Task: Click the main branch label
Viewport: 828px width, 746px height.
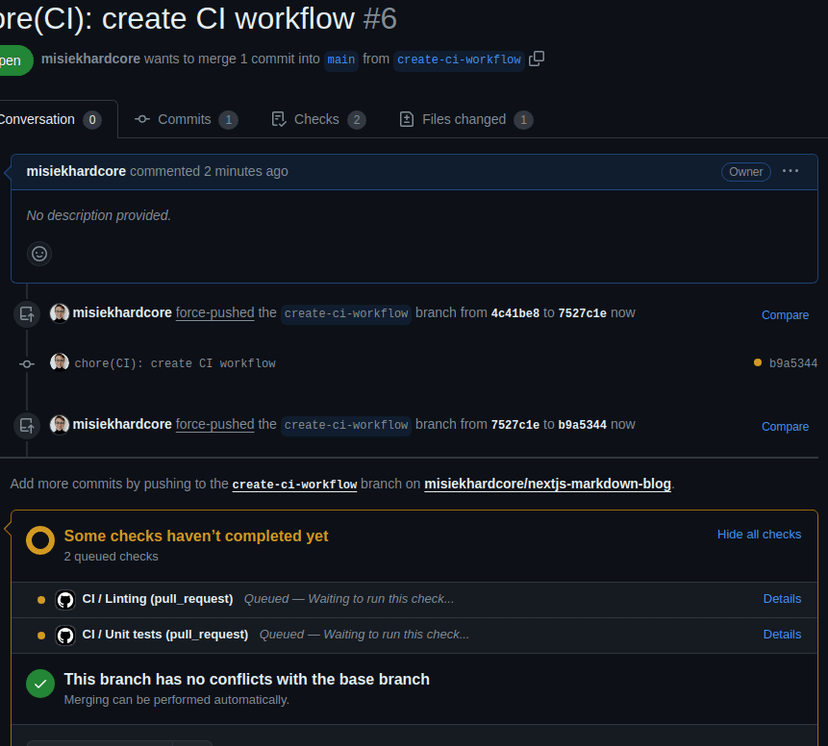Action: point(341,60)
